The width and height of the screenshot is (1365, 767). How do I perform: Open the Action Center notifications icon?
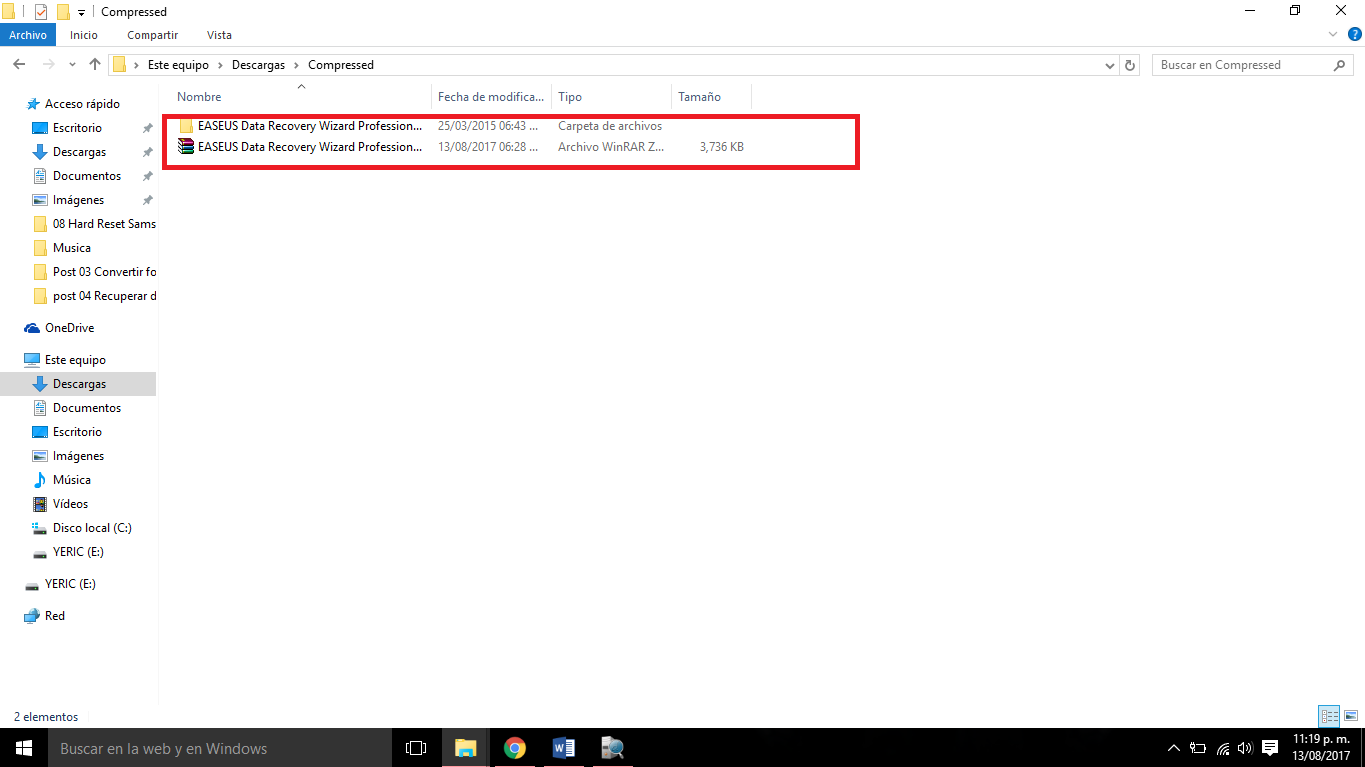coord(1270,748)
